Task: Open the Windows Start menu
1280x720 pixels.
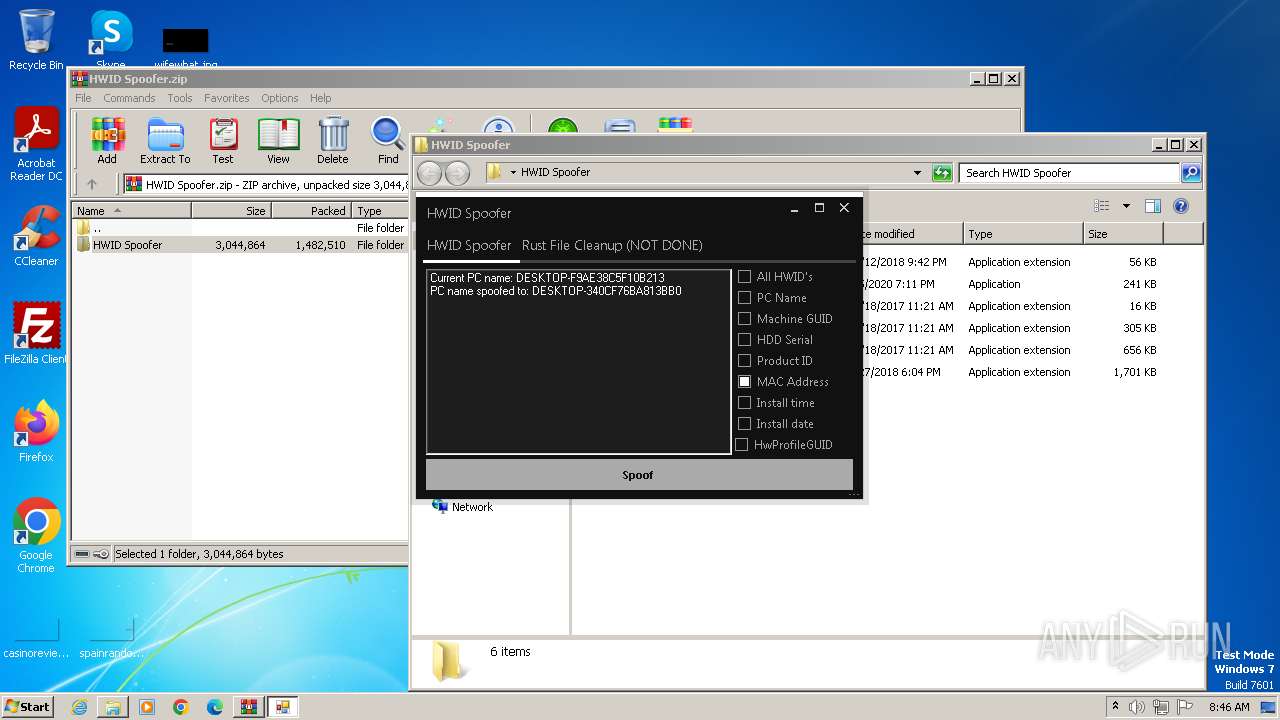Action: (x=28, y=706)
